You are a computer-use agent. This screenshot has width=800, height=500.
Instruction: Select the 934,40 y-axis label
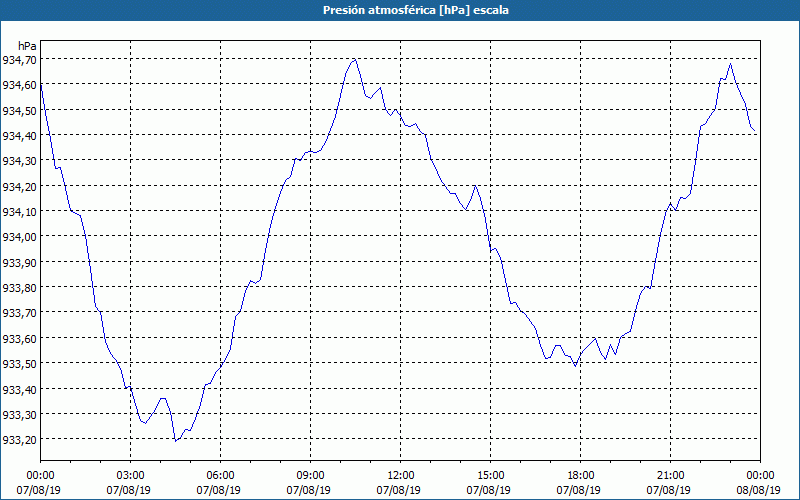coord(19,136)
